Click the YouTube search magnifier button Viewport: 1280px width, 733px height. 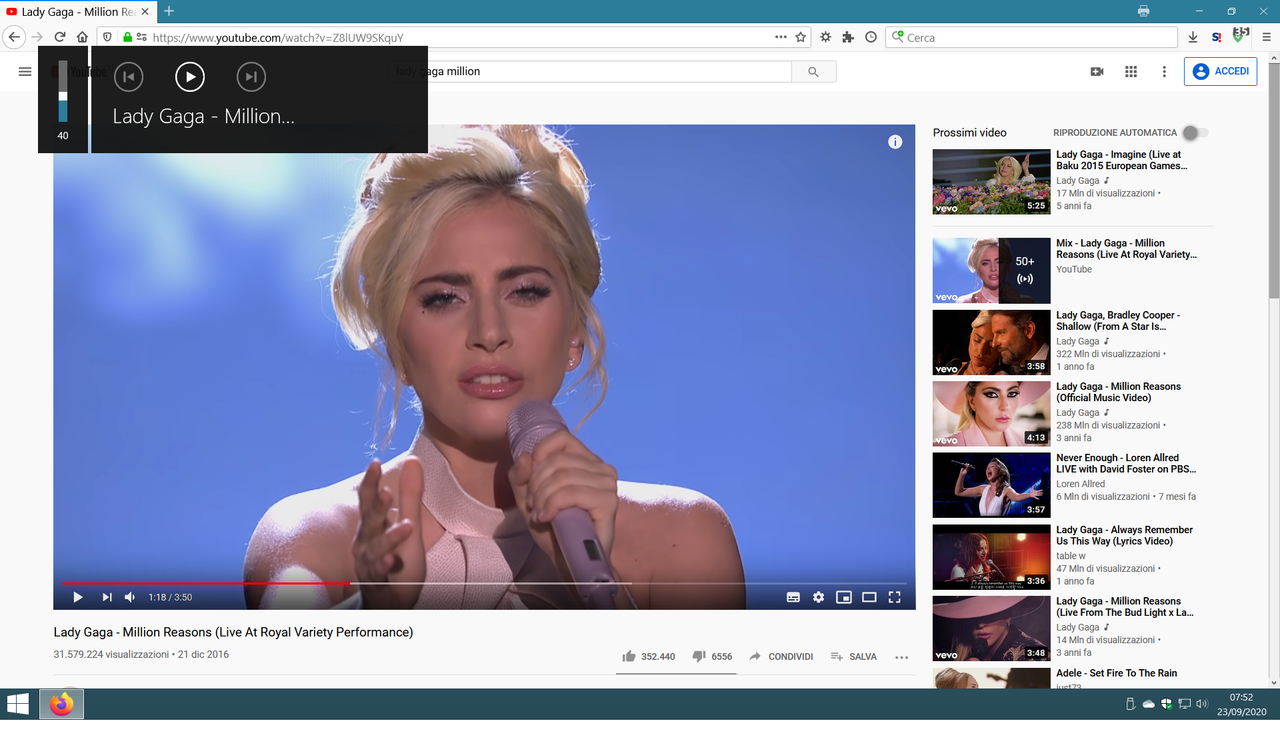(813, 72)
